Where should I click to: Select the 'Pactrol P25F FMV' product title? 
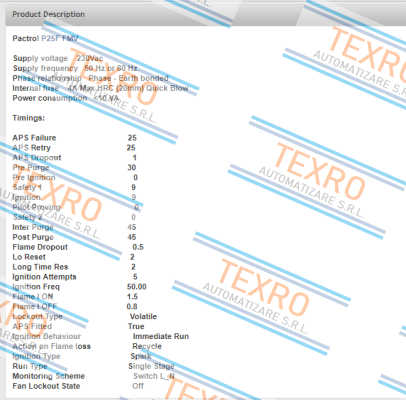pos(45,38)
